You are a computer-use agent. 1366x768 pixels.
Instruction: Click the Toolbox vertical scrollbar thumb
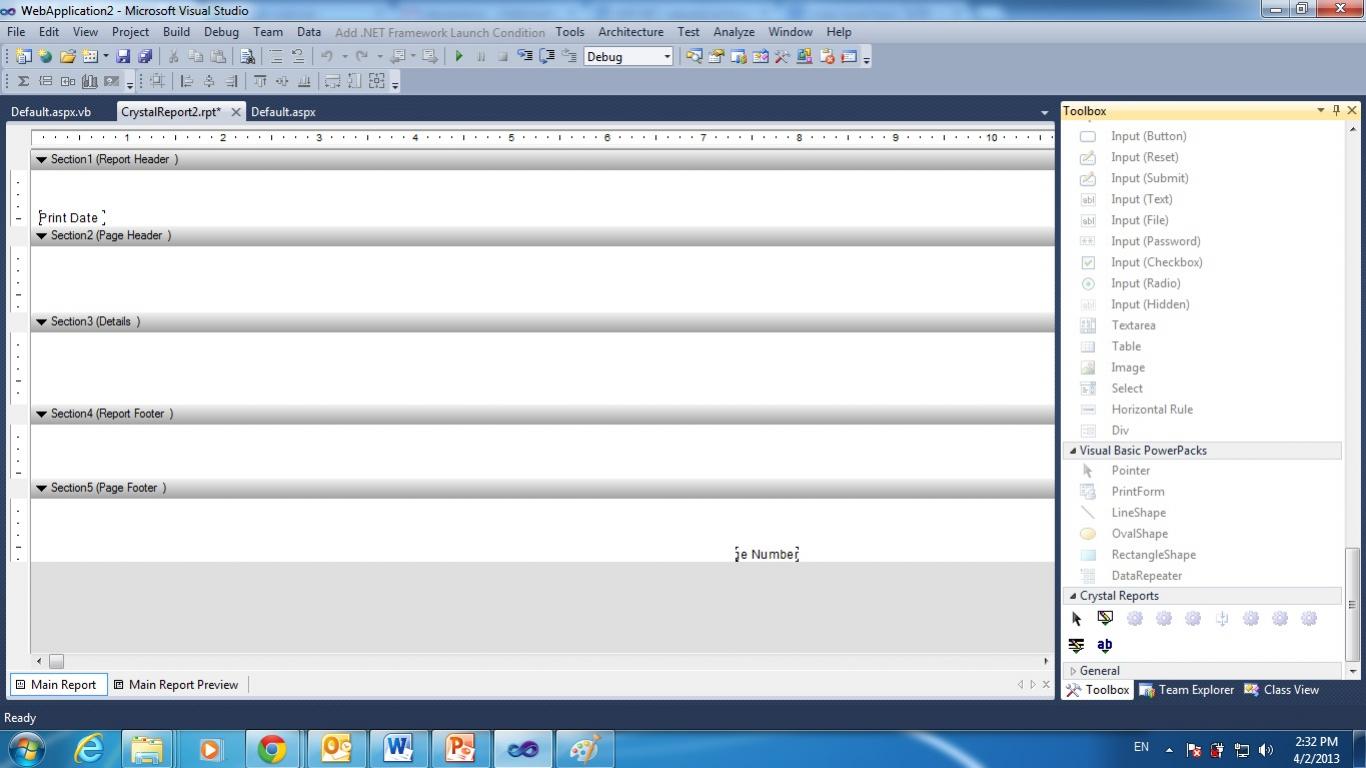[1353, 604]
